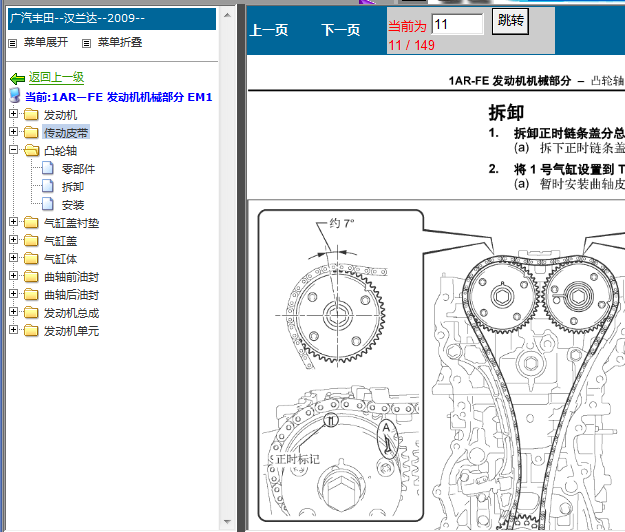The height and width of the screenshot is (532, 625).
Task: Click the 安装 document icon
Action: coord(47,204)
